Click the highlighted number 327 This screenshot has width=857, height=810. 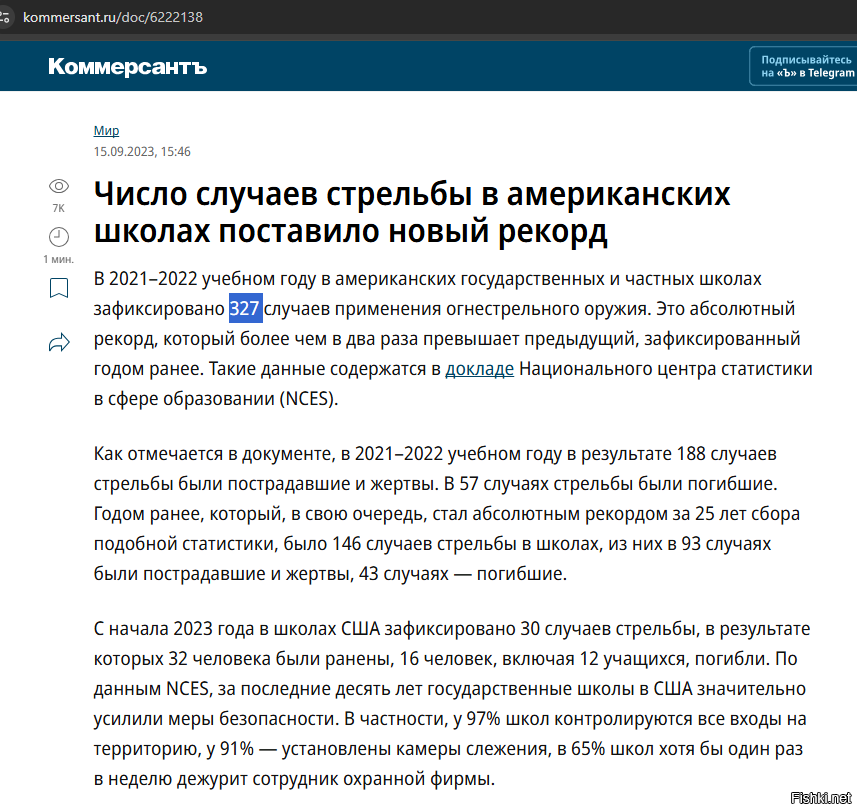[x=245, y=308]
